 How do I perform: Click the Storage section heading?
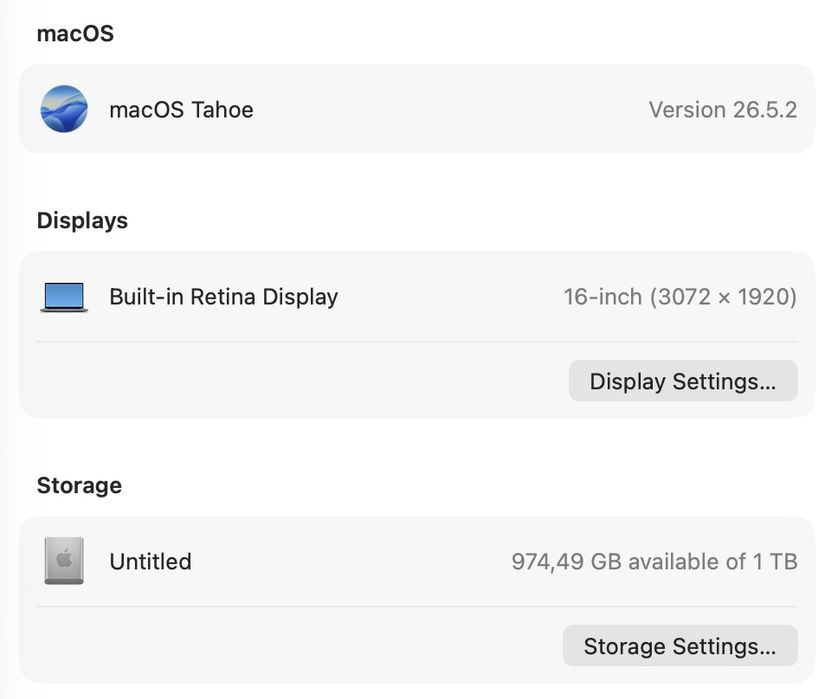click(79, 485)
